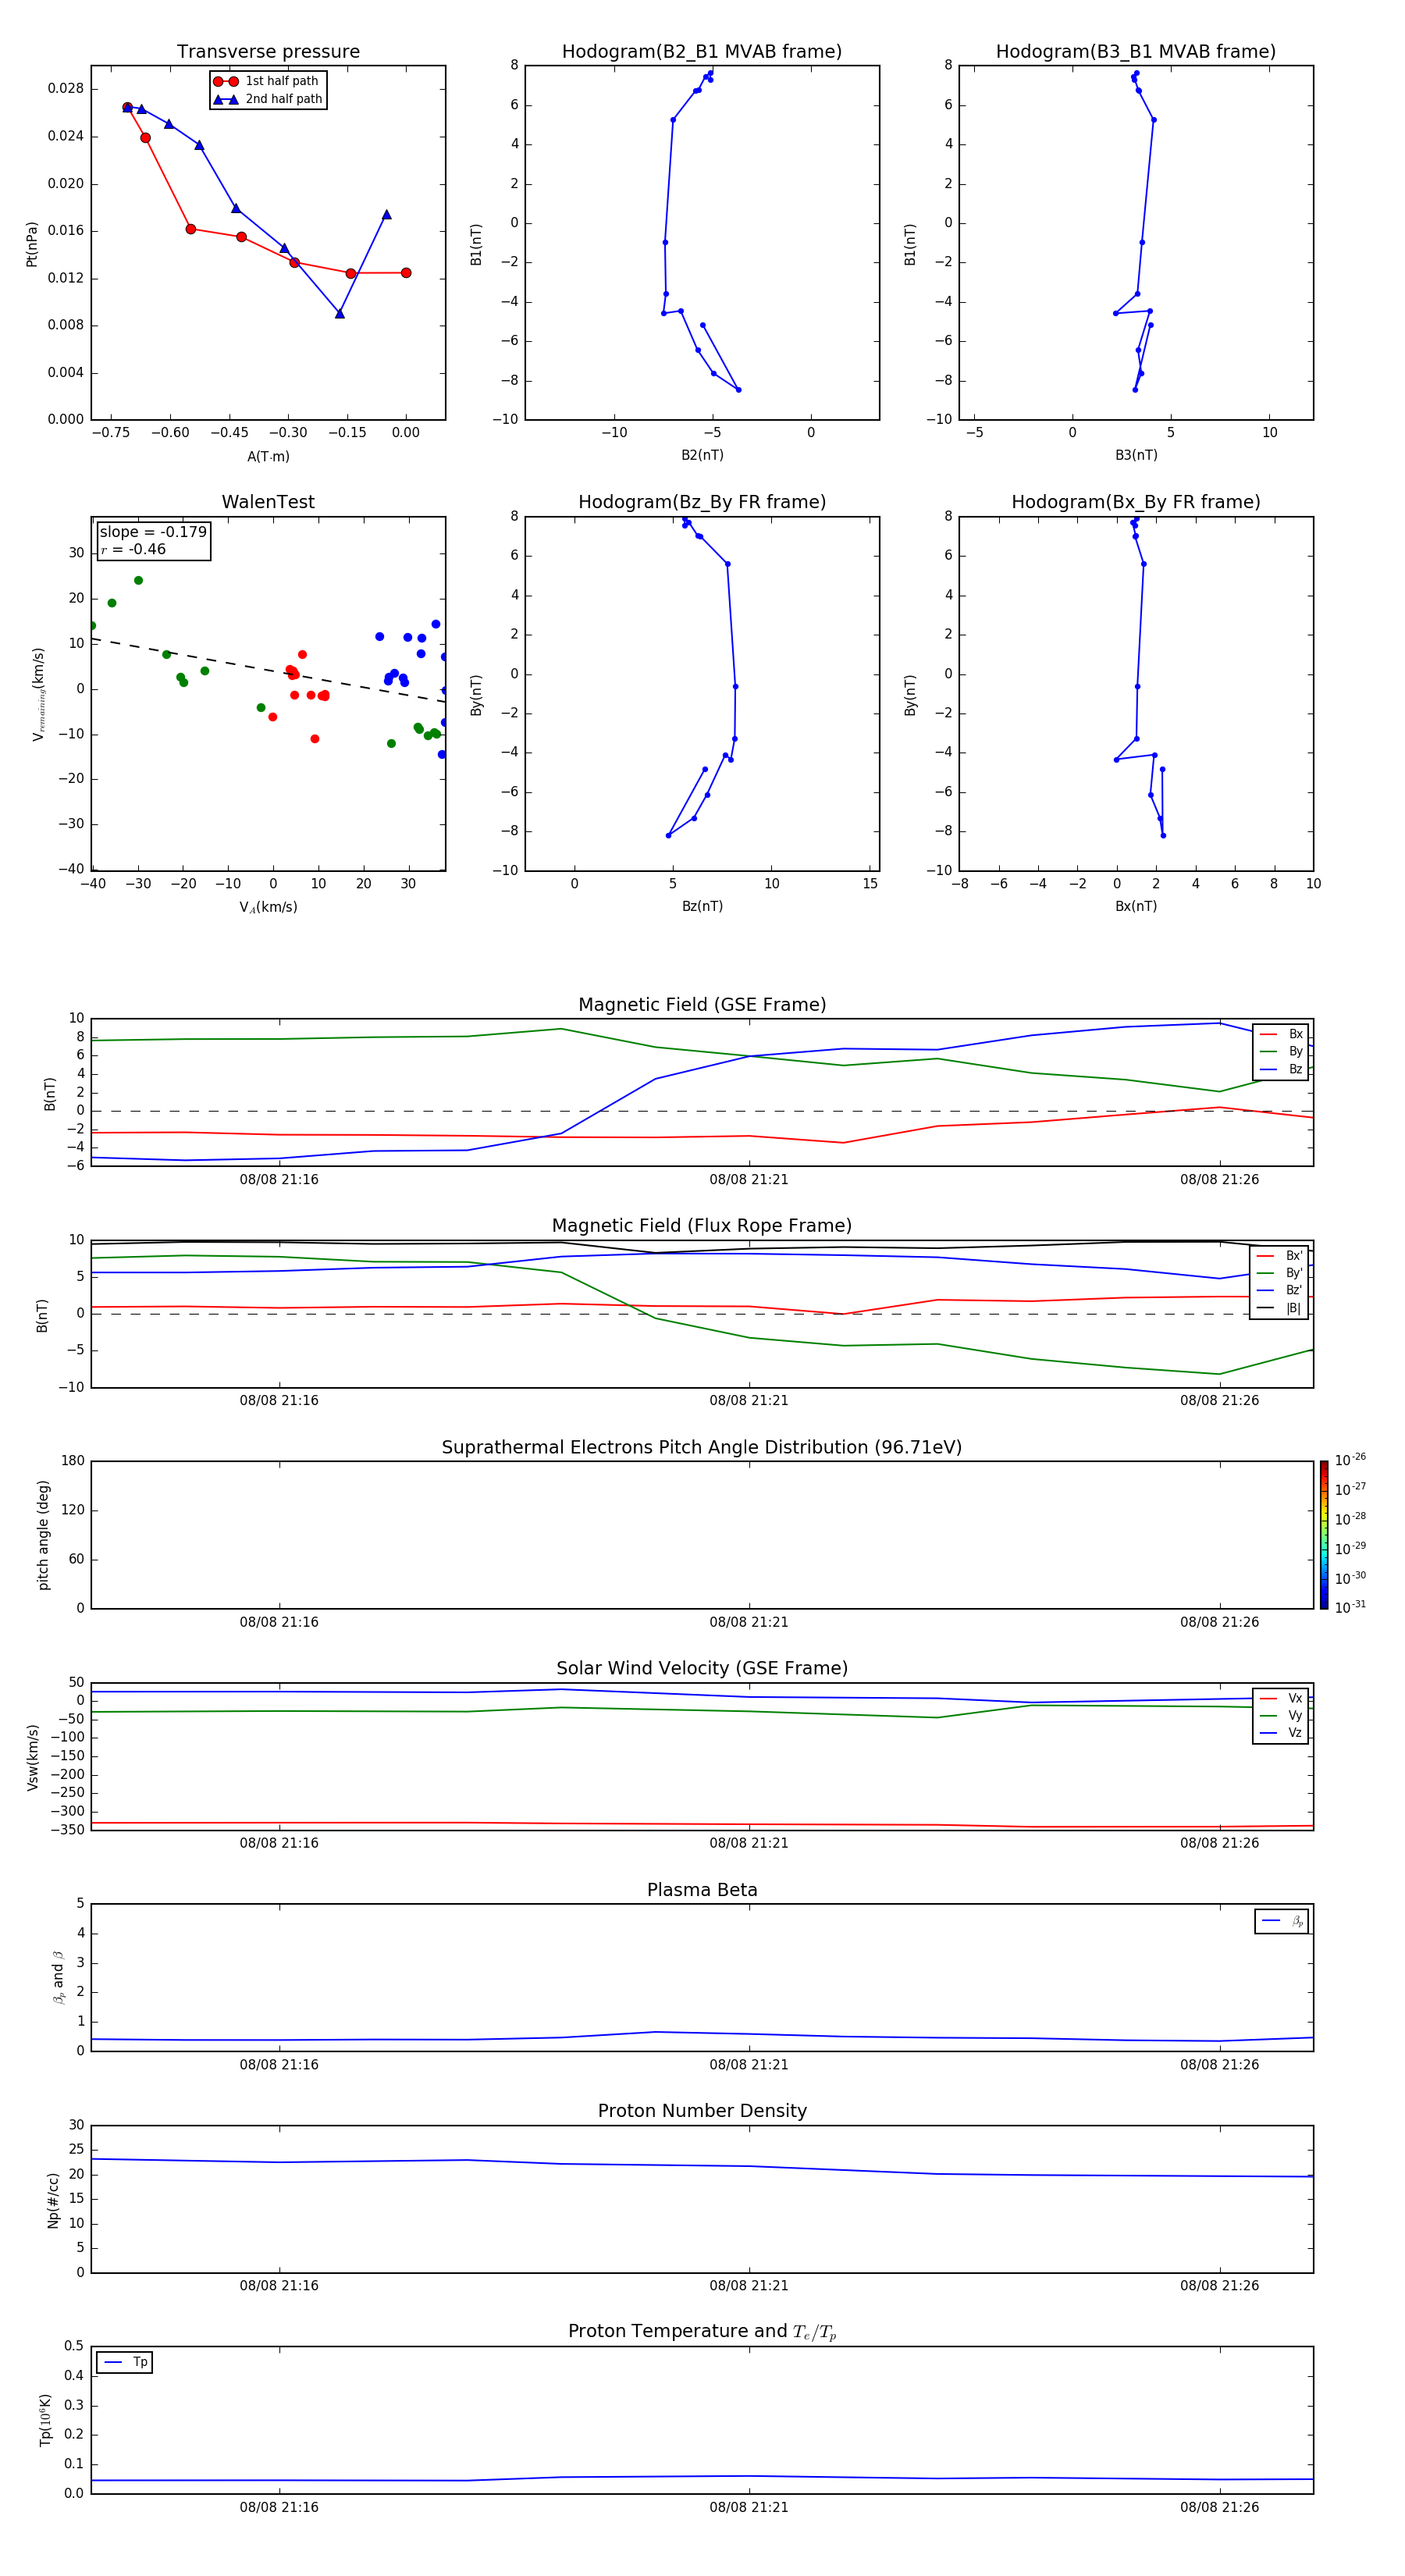The height and width of the screenshot is (2576, 1405).
Task: Click the "Transverse pressure" plot title
Action: tap(268, 51)
